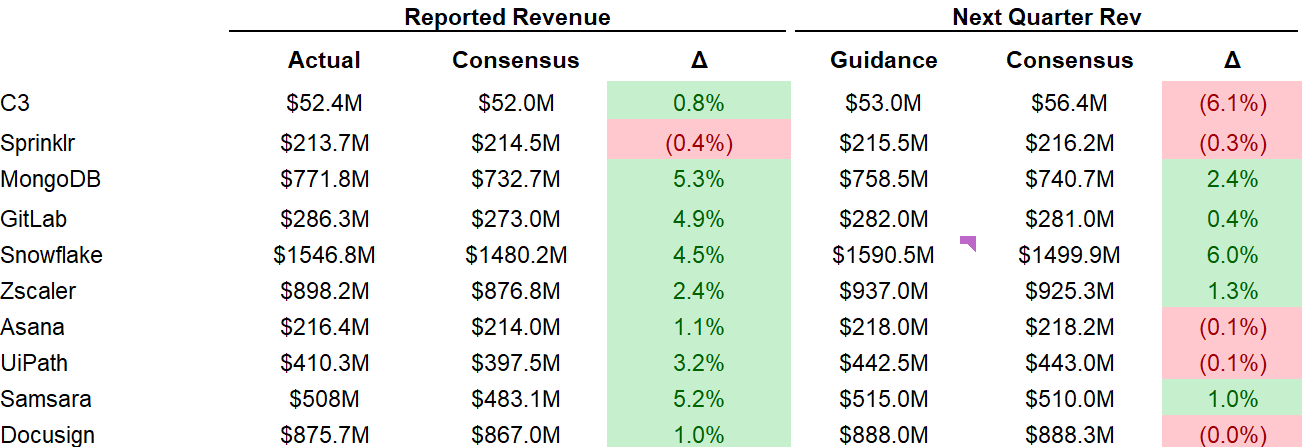Image resolution: width=1302 pixels, height=447 pixels.
Task: Click Docusign actual revenue $875.7M
Action: [x=324, y=435]
